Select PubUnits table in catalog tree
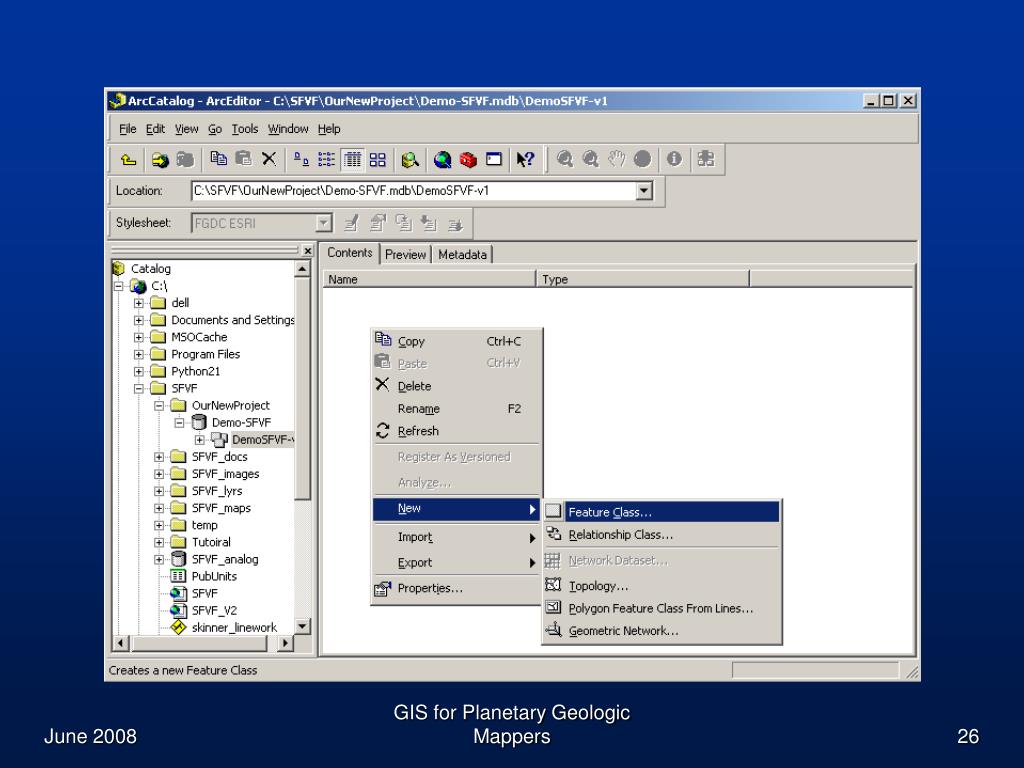Screen dimensions: 1024x768 point(214,577)
